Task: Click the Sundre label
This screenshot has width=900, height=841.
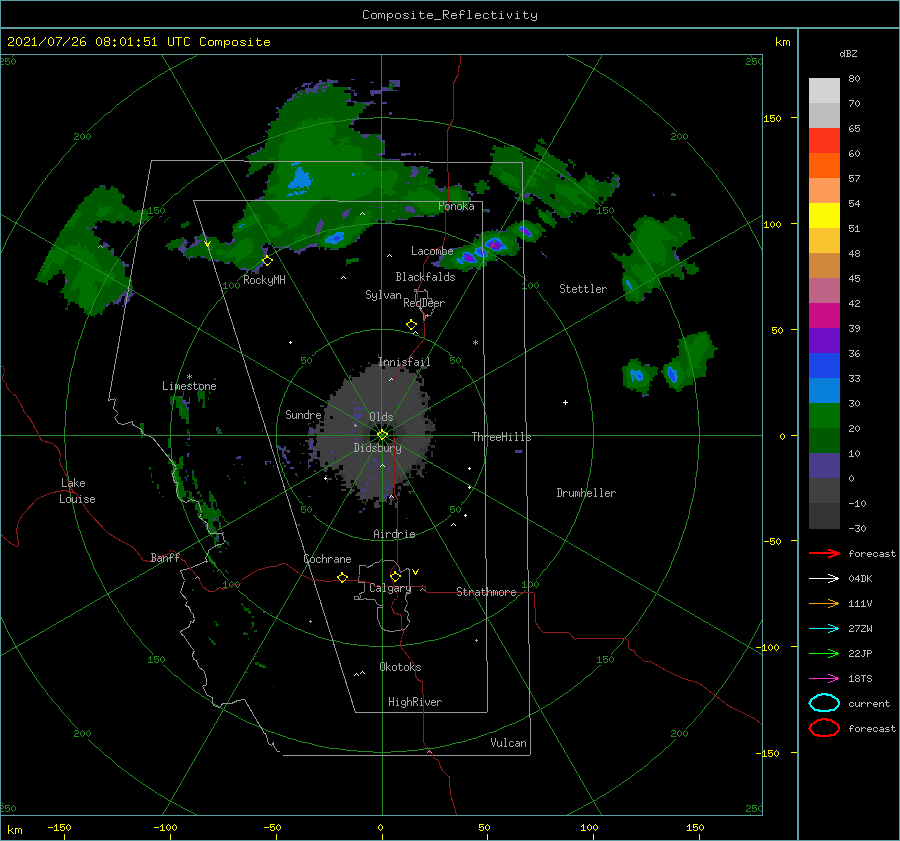Action: click(303, 414)
